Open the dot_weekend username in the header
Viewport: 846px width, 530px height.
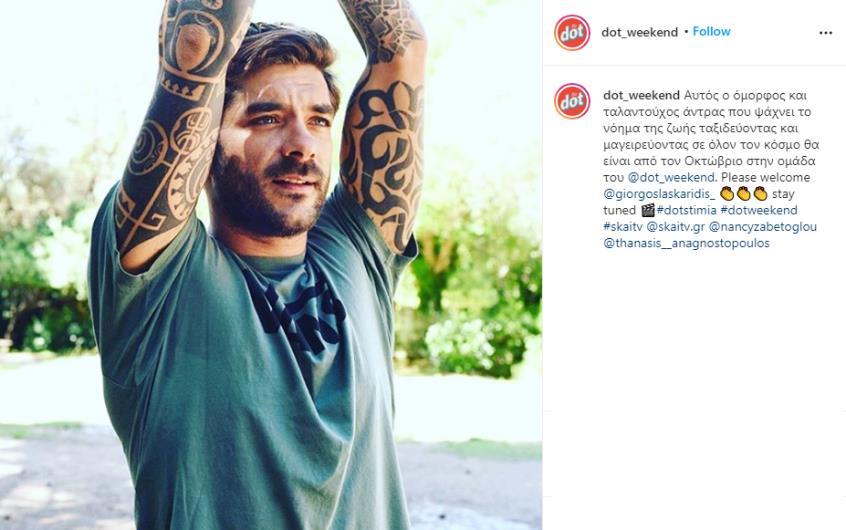click(639, 32)
